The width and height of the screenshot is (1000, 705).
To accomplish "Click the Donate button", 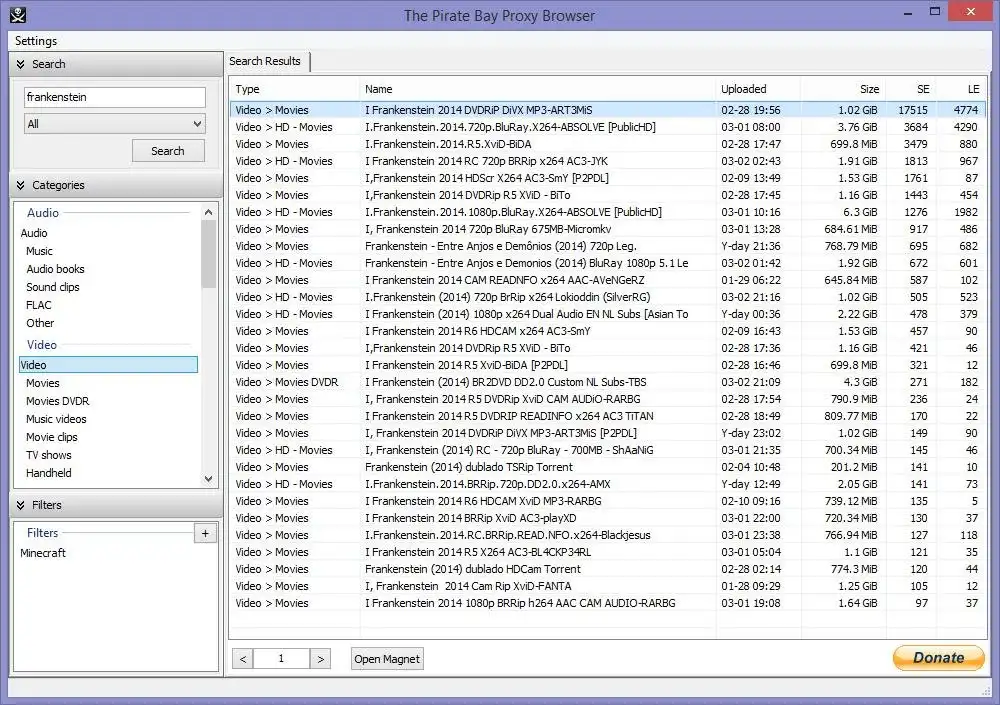I will (x=939, y=658).
